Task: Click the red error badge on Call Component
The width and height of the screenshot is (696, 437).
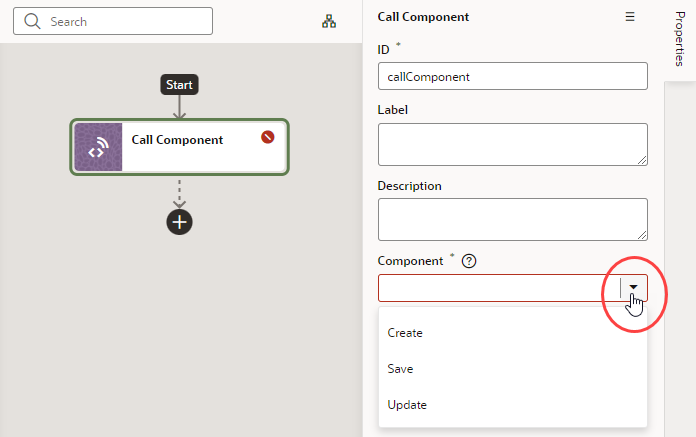Action: click(x=268, y=137)
